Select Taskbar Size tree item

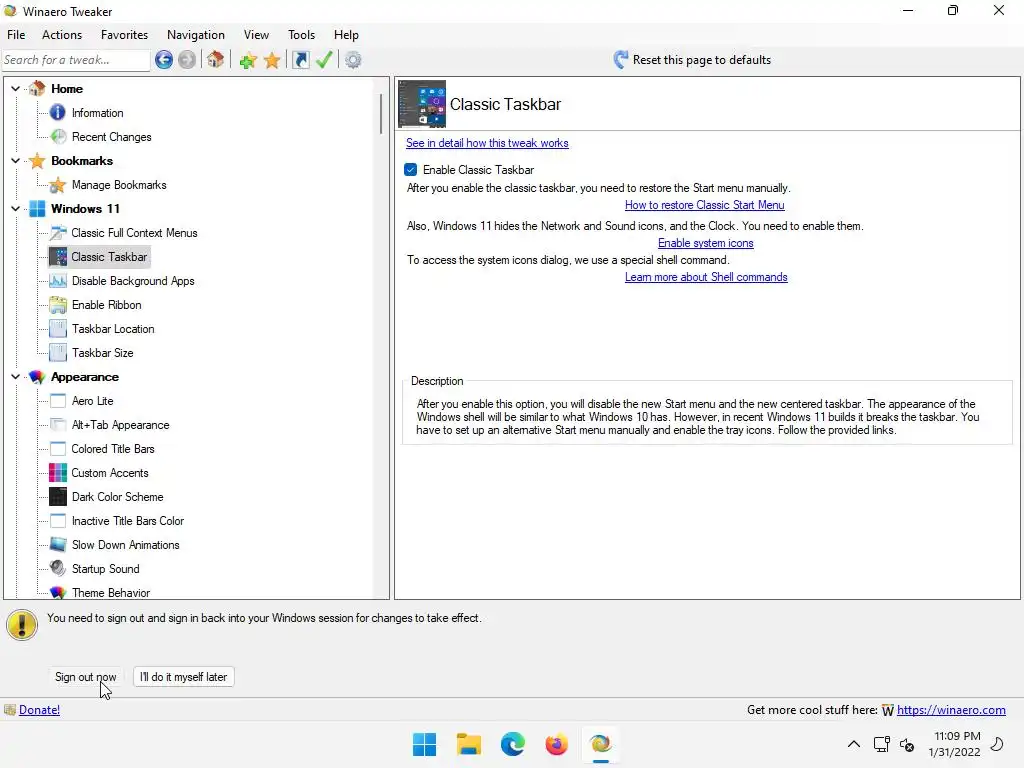pyautogui.click(x=103, y=353)
